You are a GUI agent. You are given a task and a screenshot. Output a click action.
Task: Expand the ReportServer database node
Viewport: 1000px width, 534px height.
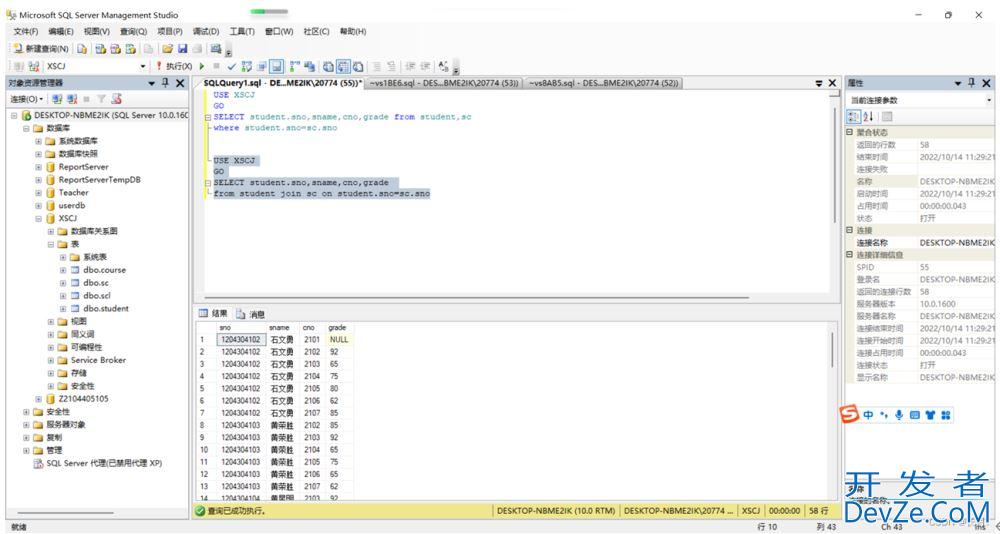(x=38, y=167)
